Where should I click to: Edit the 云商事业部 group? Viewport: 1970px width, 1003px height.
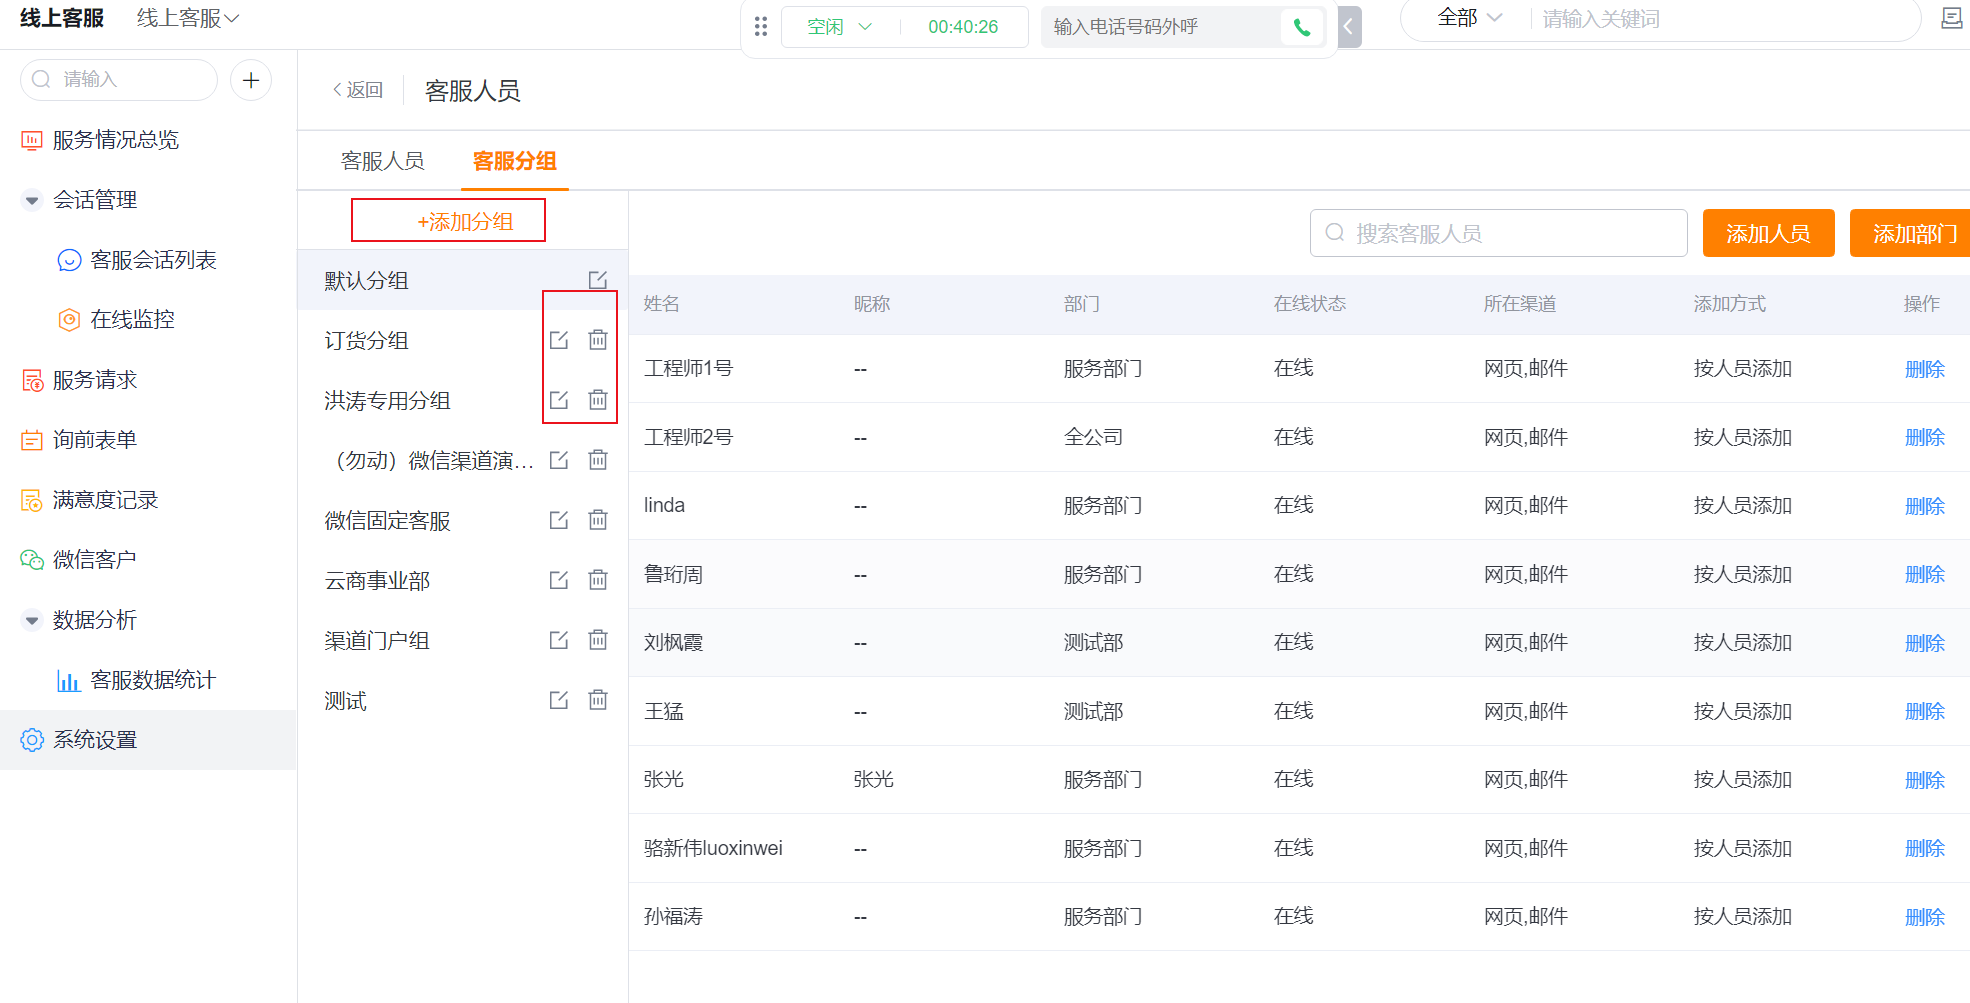[x=559, y=580]
